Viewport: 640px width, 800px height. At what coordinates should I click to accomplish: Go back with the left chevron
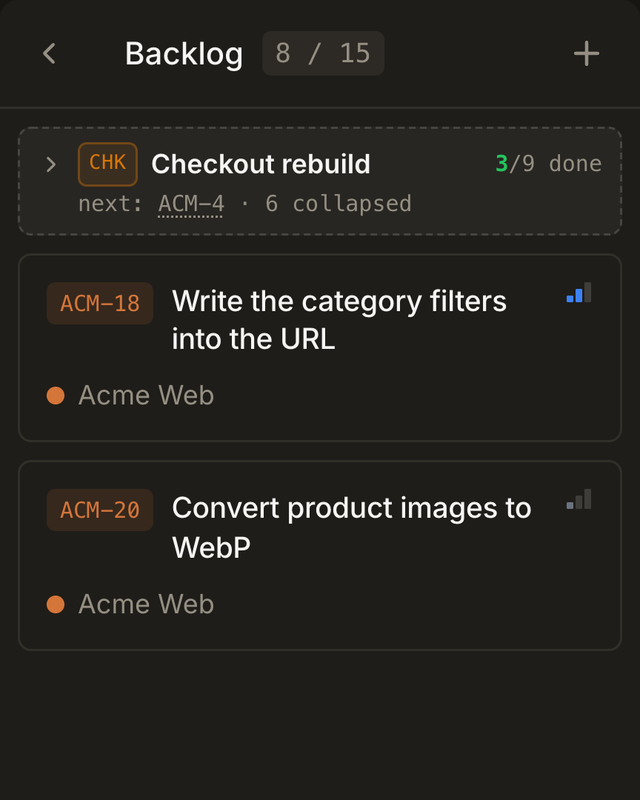(49, 54)
